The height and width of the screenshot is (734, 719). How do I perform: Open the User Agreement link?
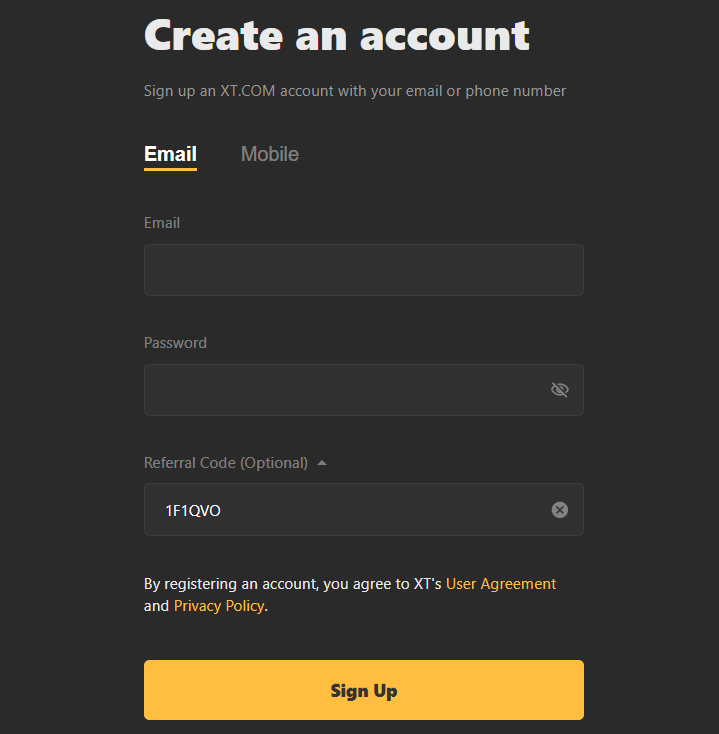tap(501, 584)
